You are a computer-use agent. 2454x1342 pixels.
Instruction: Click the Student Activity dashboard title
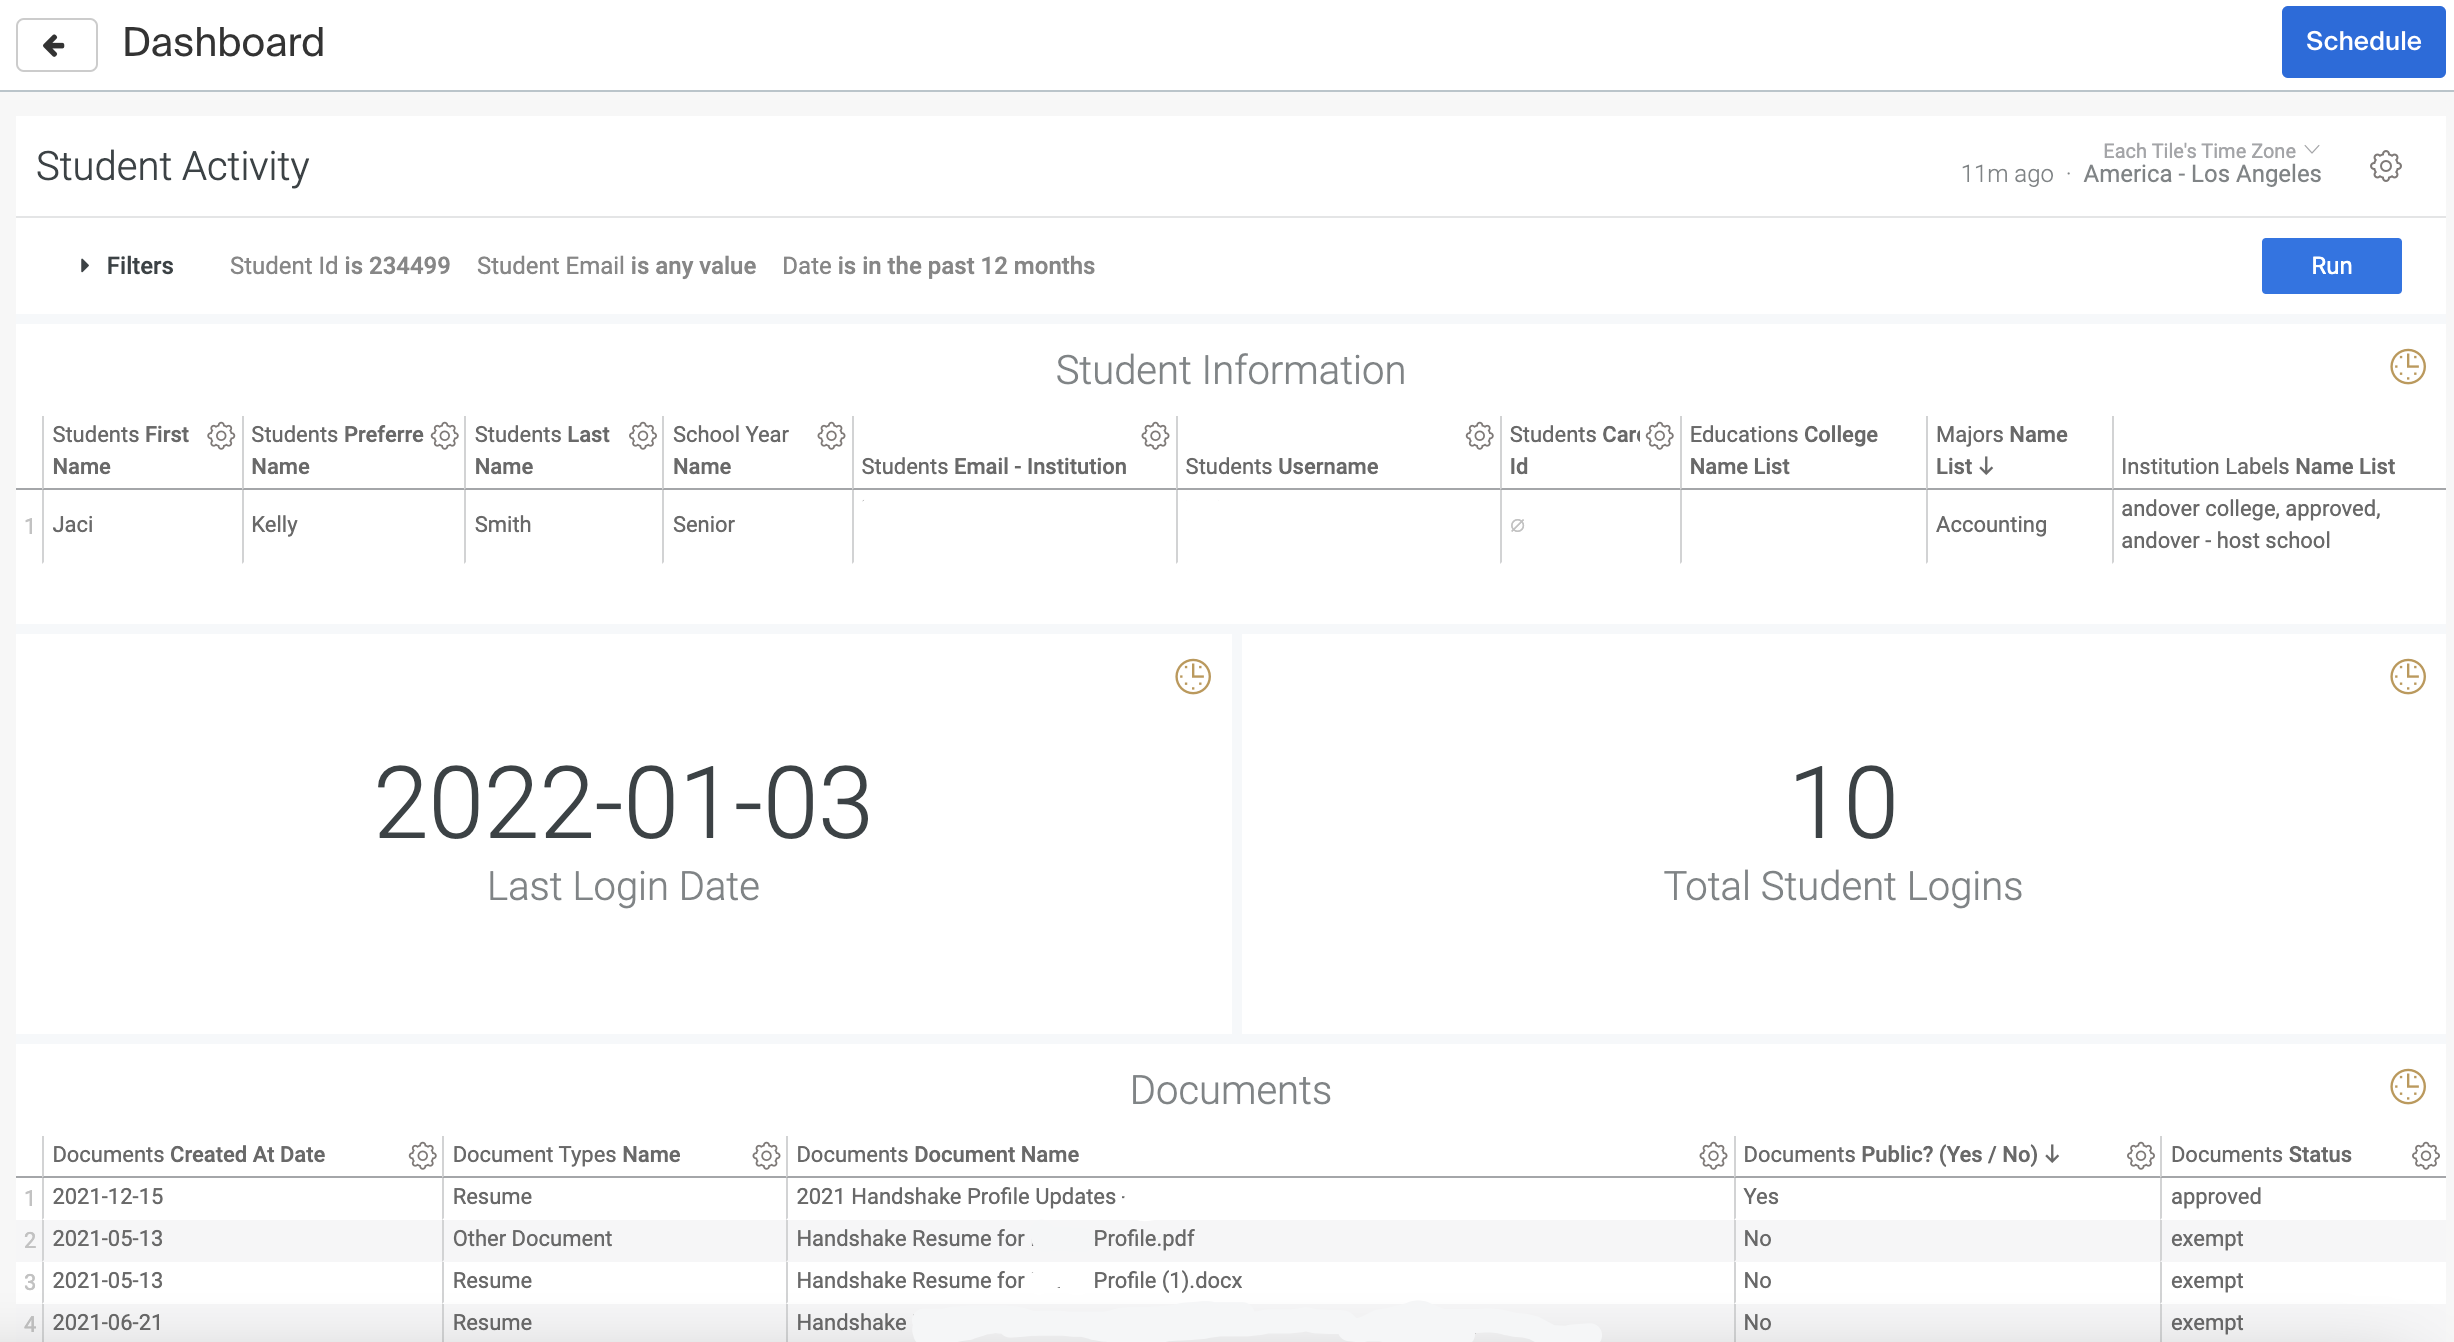[172, 167]
